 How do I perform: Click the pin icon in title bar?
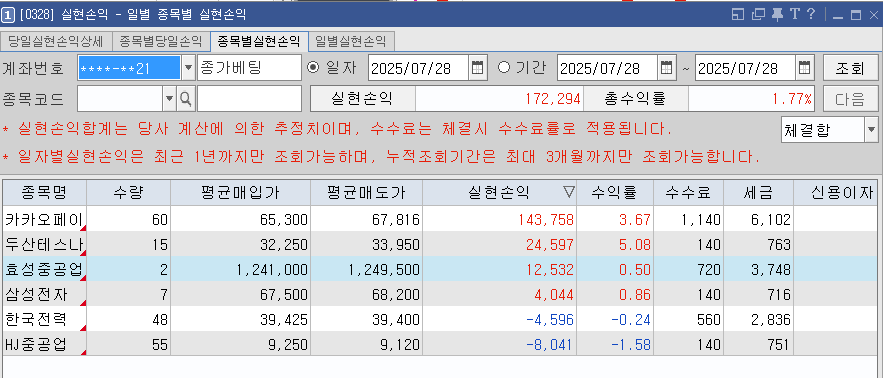click(777, 15)
